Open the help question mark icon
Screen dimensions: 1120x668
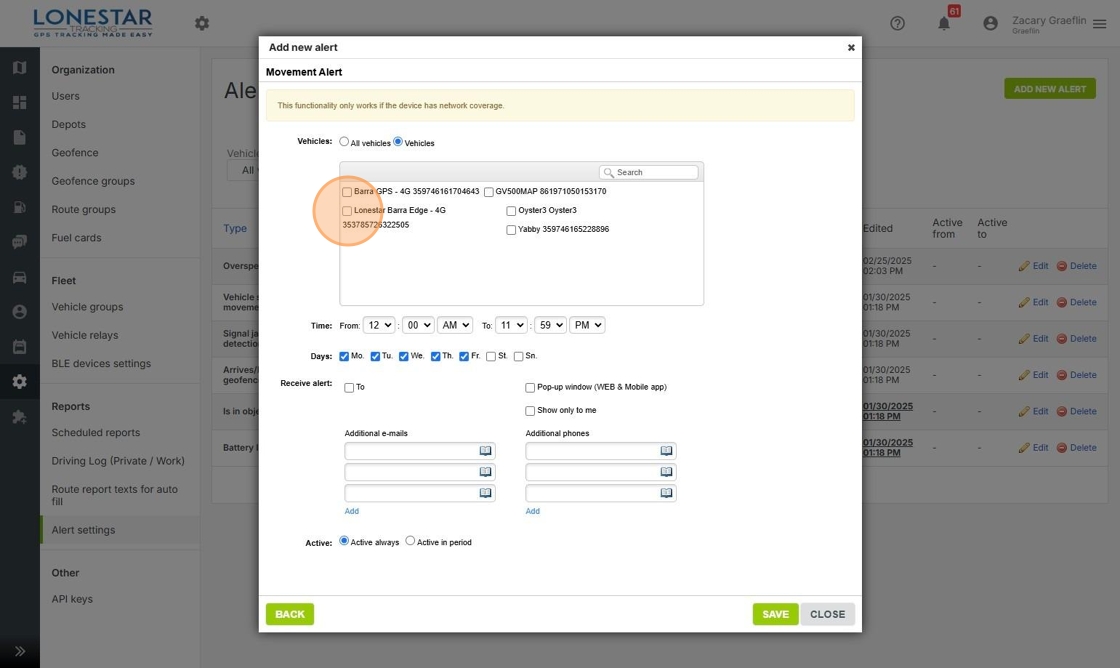coord(897,24)
